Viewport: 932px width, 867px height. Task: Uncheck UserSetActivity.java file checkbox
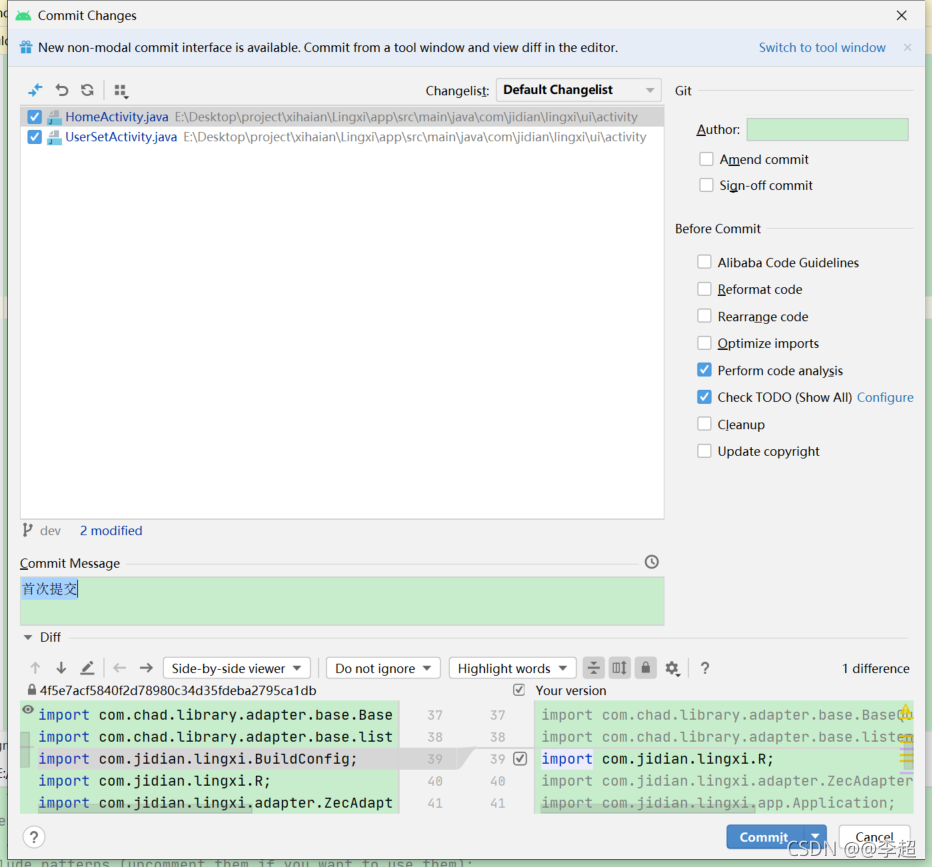(34, 137)
